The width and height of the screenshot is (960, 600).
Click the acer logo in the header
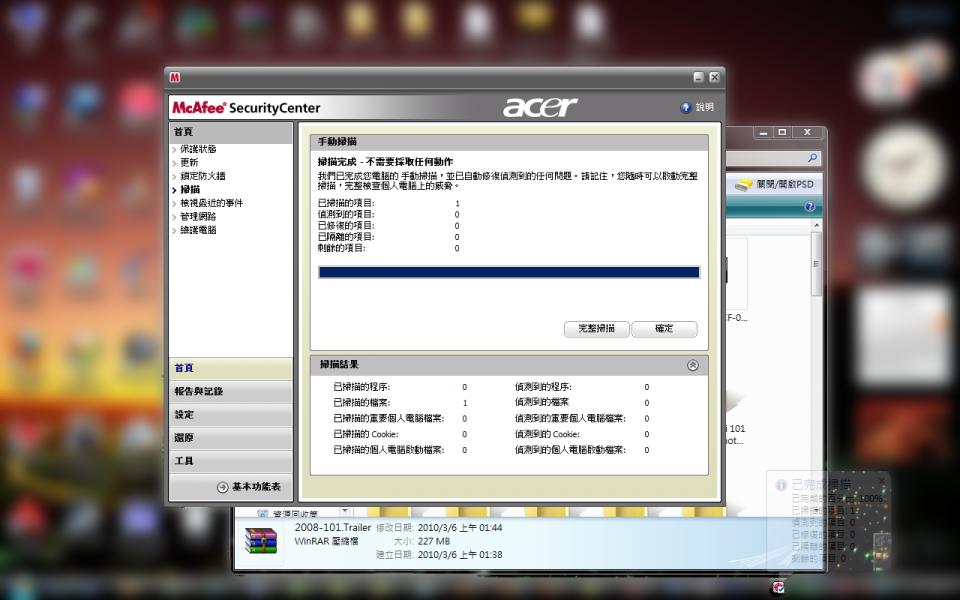539,107
